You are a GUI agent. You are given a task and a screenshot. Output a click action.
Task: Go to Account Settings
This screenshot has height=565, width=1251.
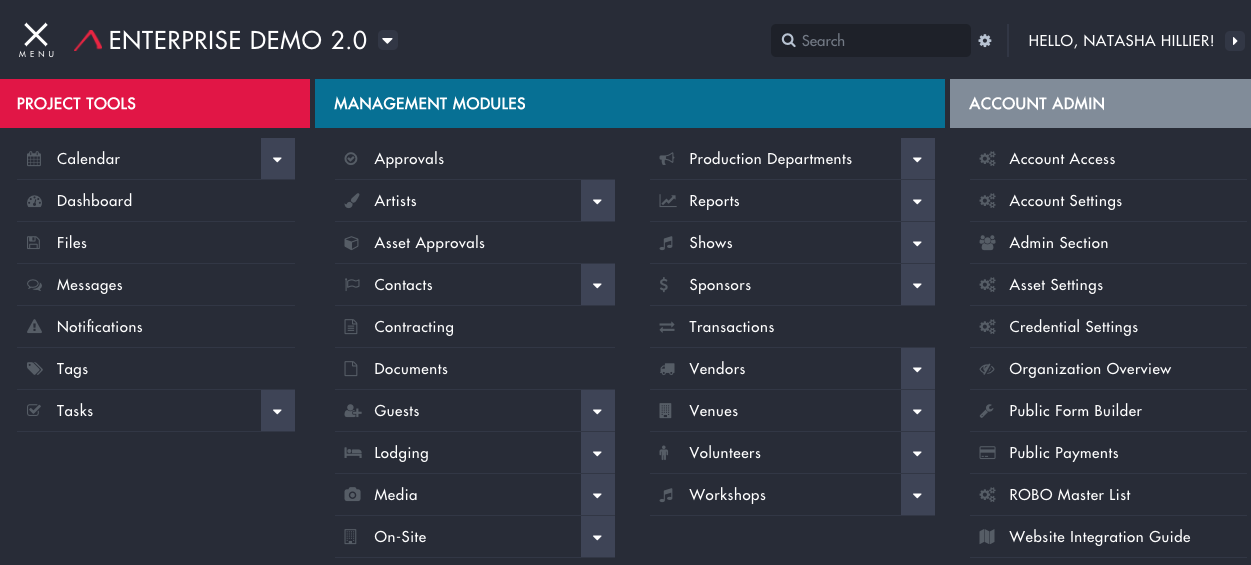coord(1065,201)
